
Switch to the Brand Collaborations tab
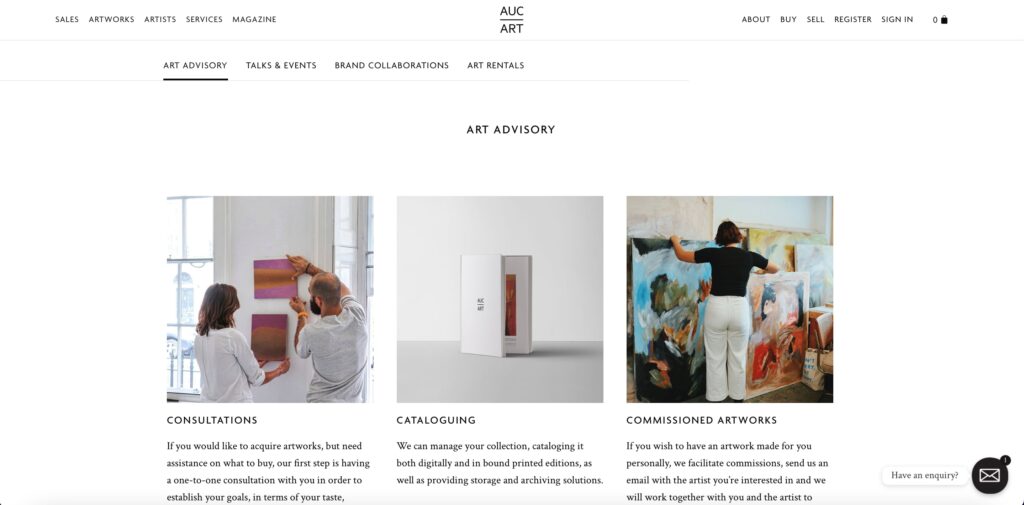pos(392,65)
